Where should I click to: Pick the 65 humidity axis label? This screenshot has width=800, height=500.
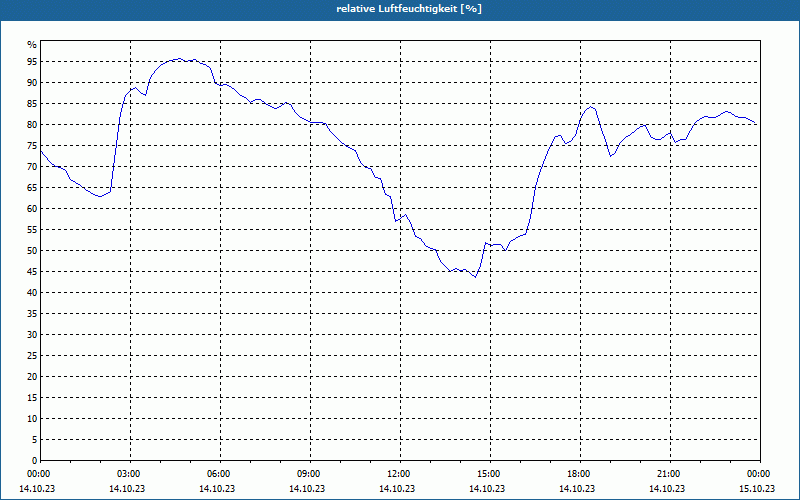click(x=32, y=188)
